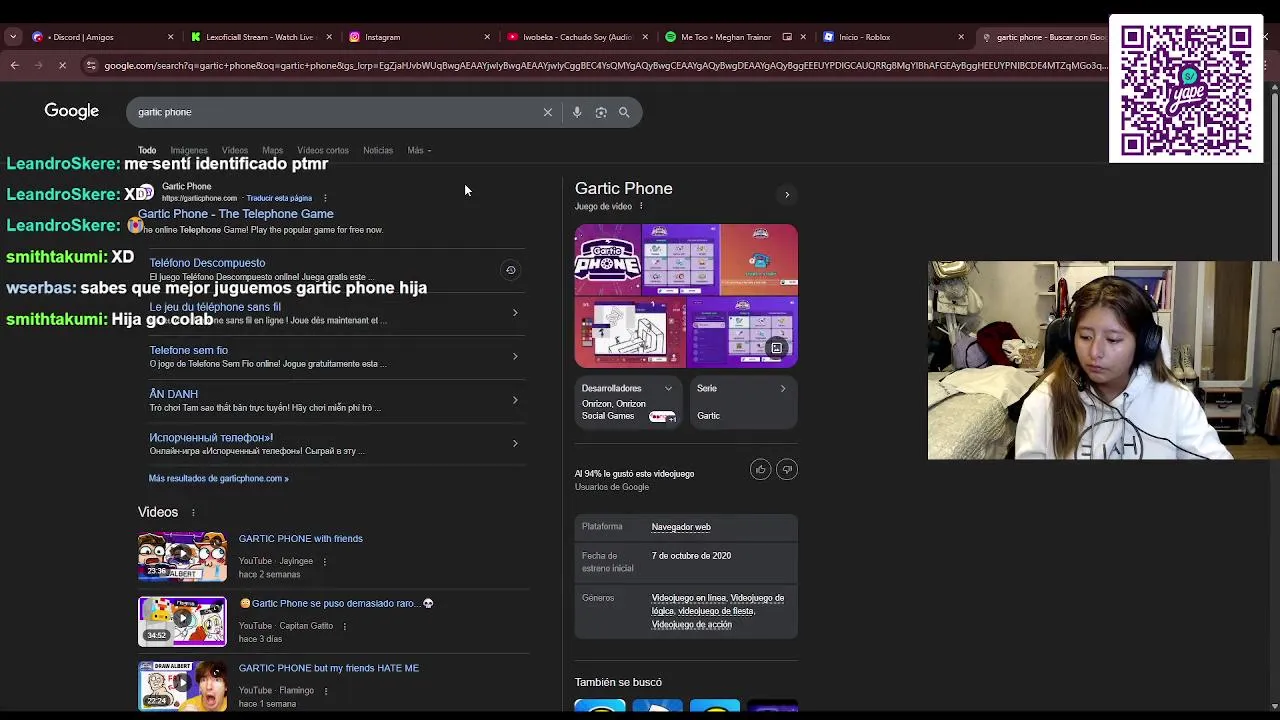
Task: Click the site info icon in address bar
Action: [91, 66]
